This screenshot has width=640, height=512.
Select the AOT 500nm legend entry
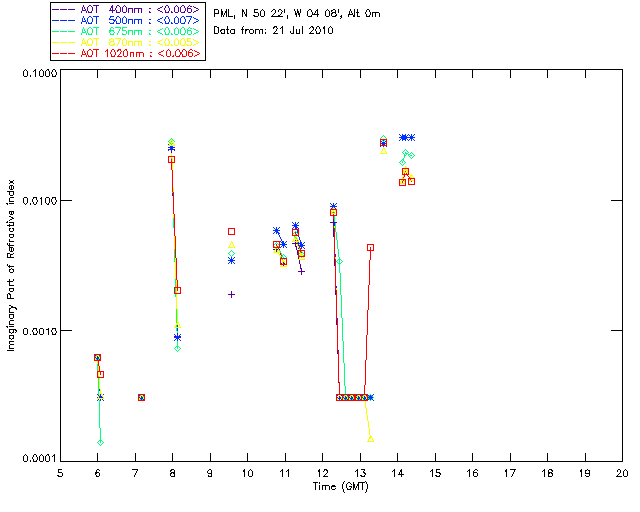click(x=127, y=20)
